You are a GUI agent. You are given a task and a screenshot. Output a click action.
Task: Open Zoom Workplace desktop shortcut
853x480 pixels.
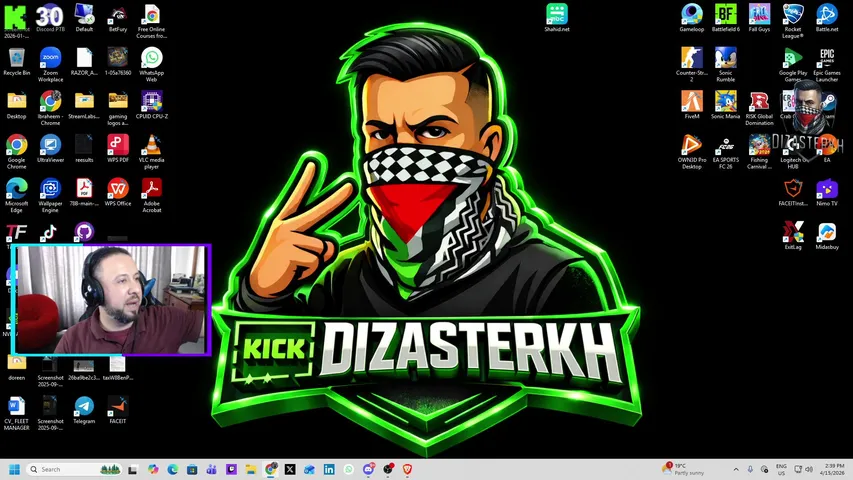[x=50, y=64]
